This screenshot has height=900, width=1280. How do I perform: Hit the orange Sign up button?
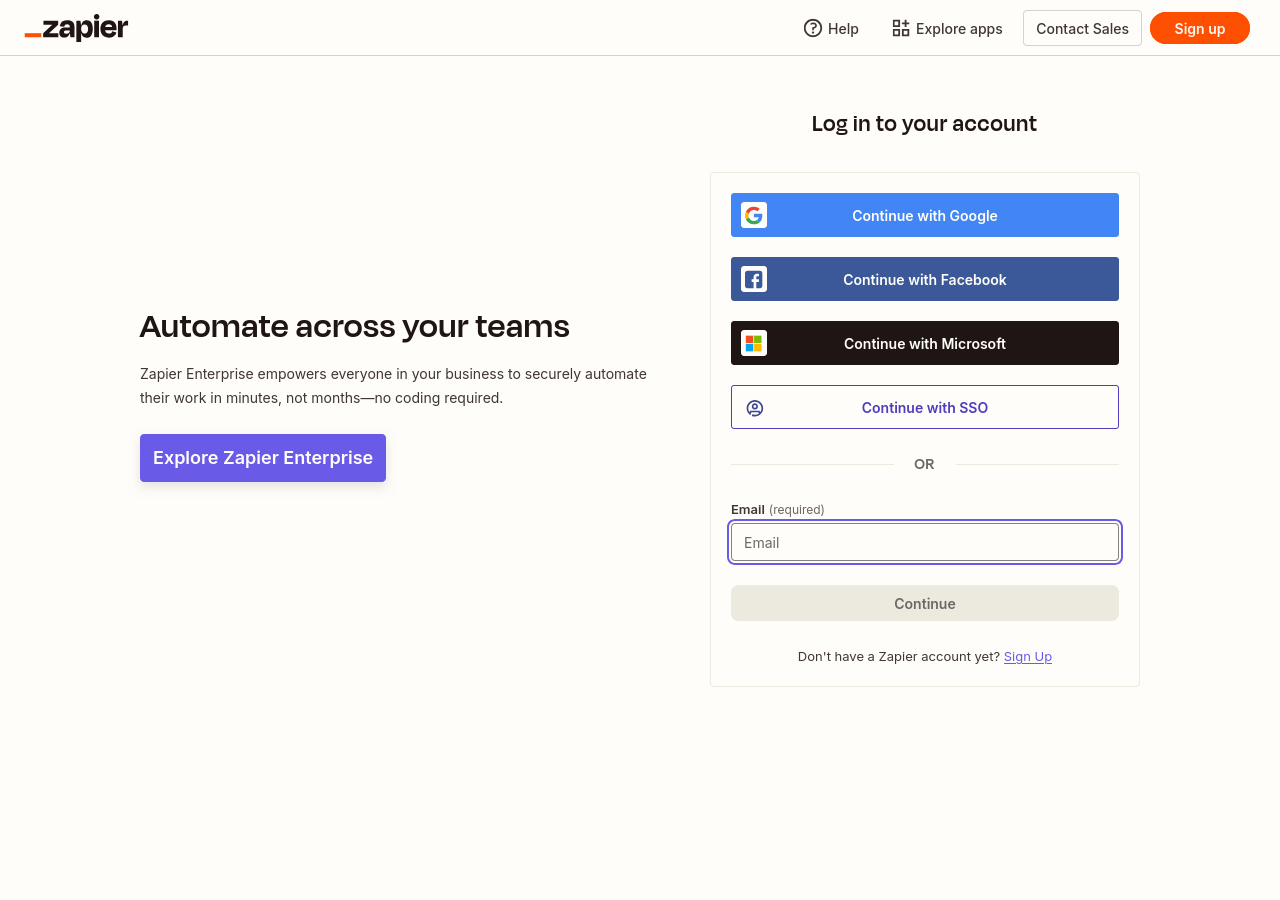(1199, 28)
